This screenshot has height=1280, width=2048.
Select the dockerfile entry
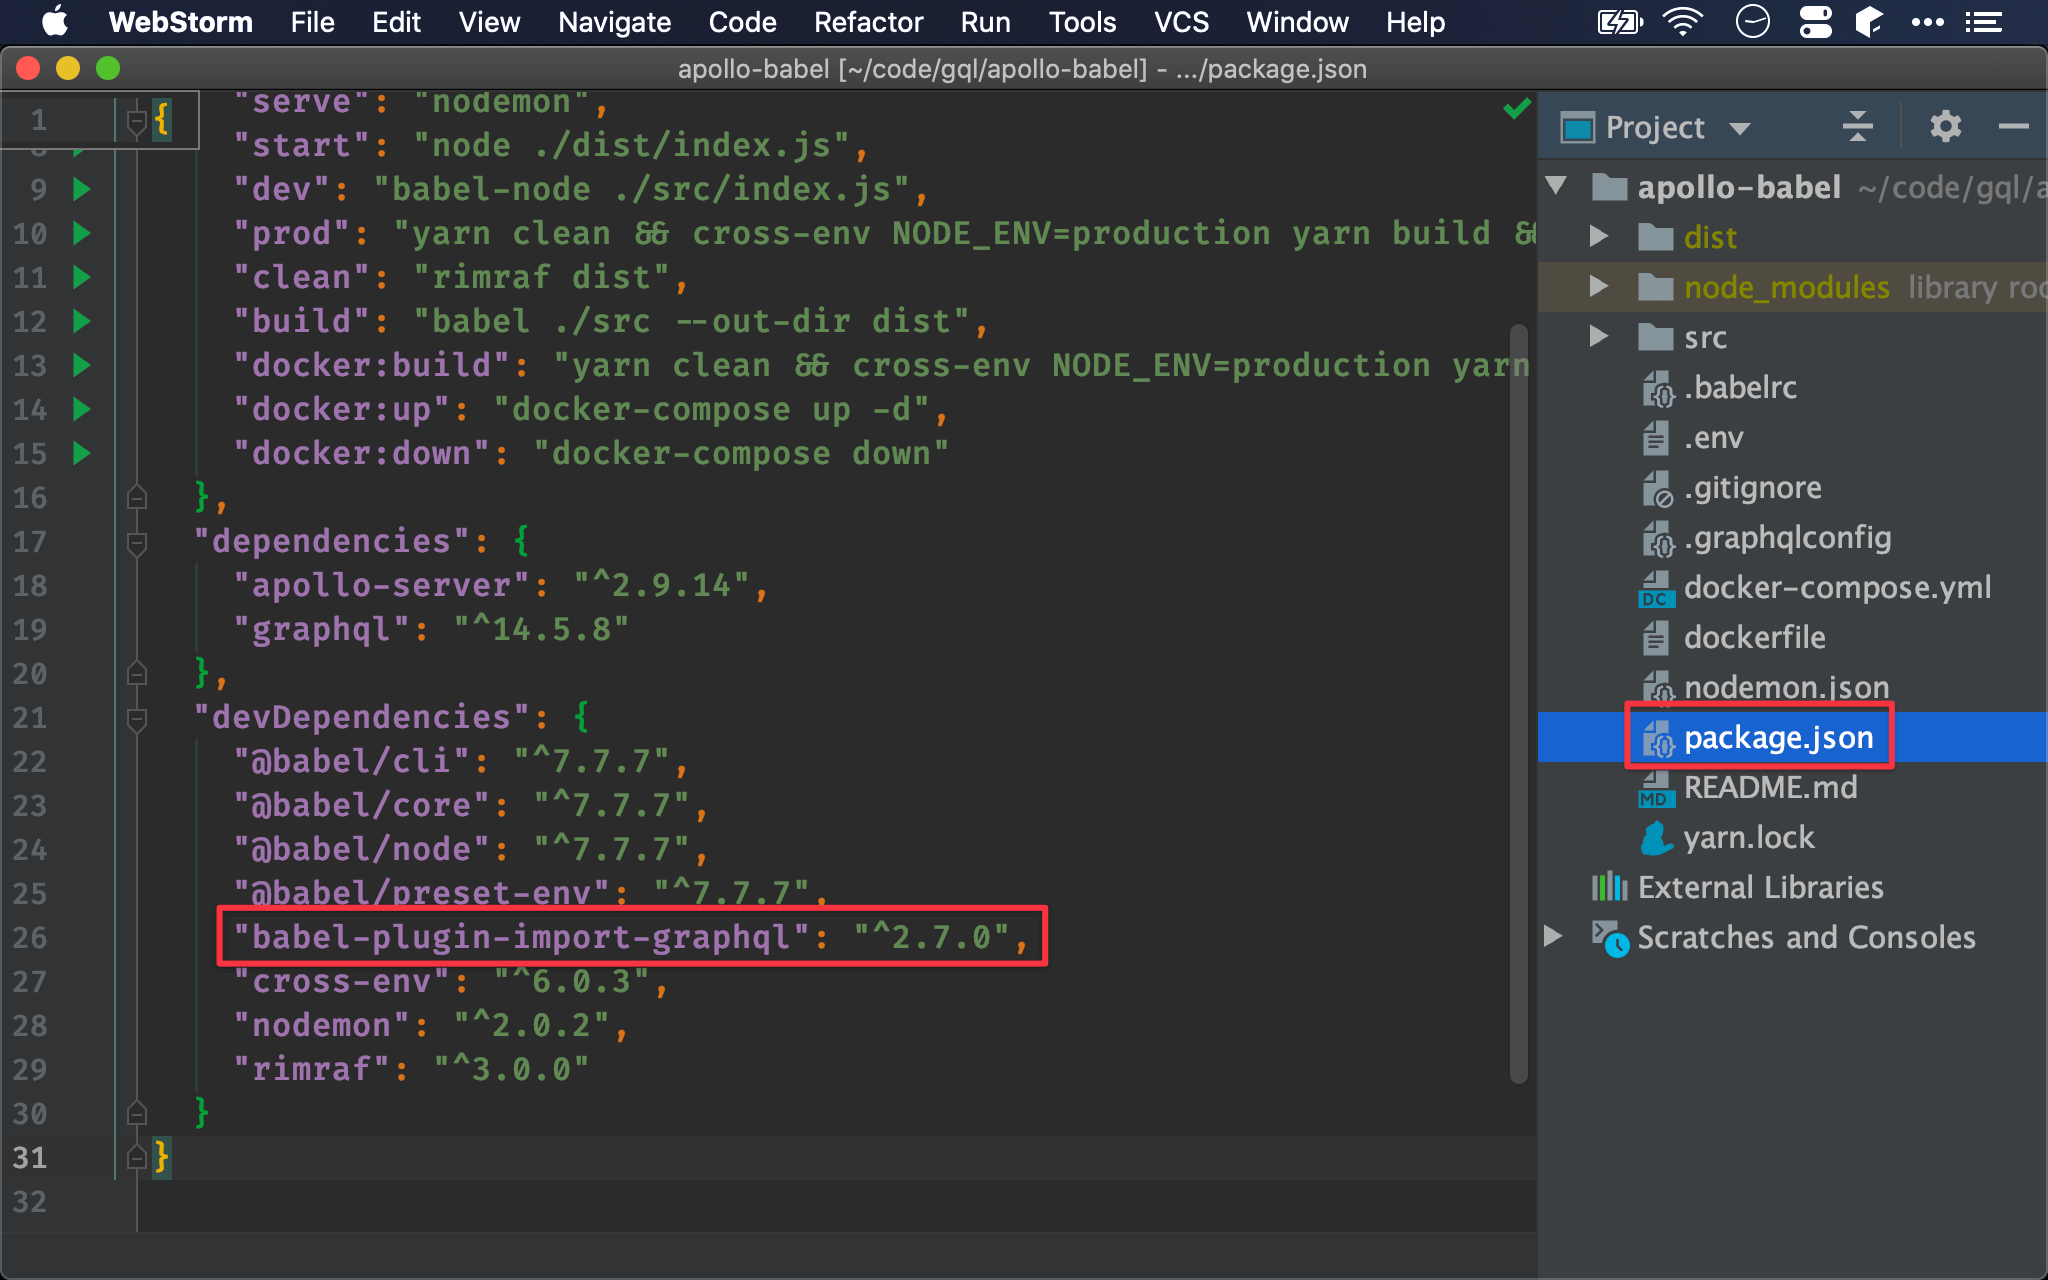1755,637
